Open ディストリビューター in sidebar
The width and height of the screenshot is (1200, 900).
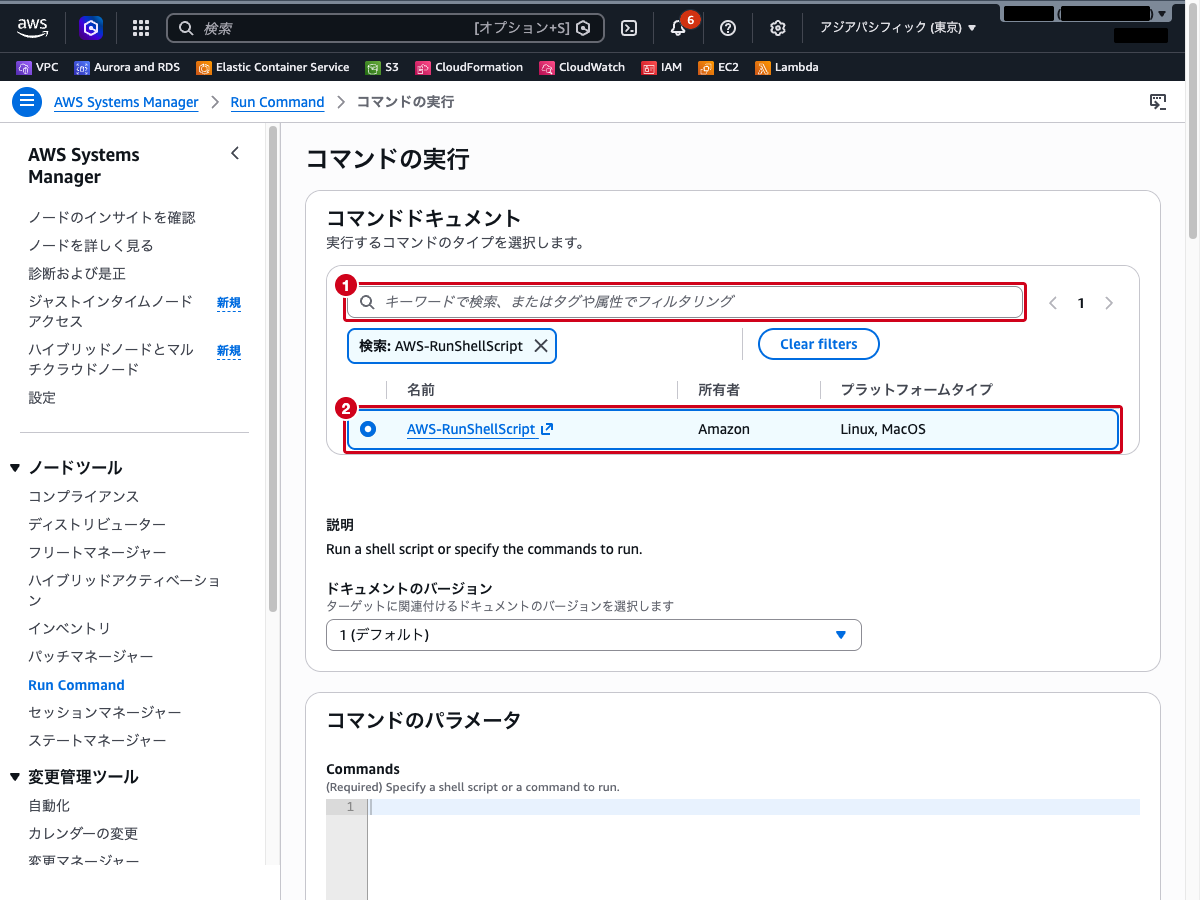coord(97,524)
